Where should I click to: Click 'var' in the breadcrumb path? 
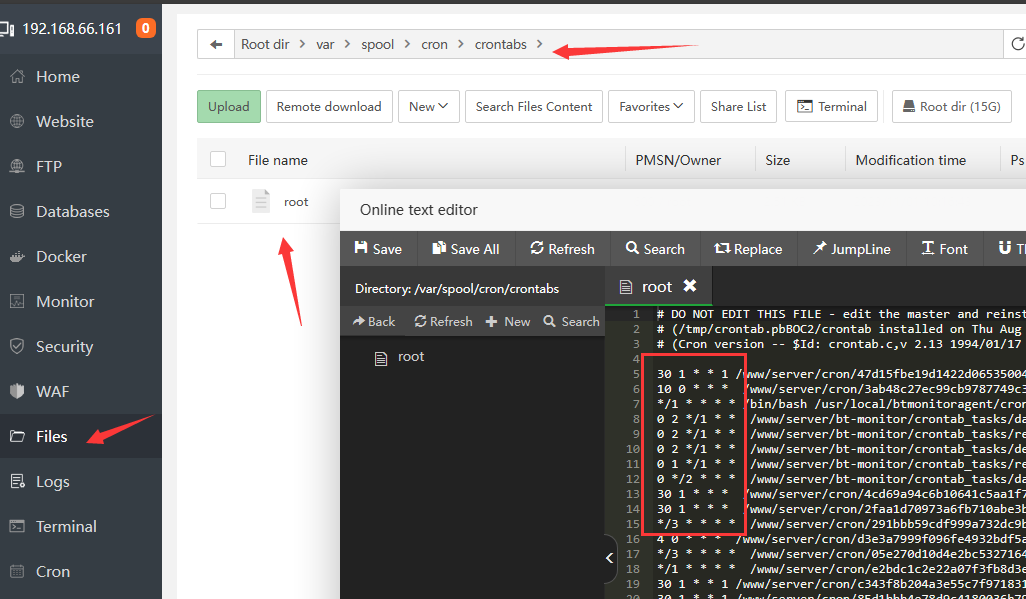pos(325,45)
